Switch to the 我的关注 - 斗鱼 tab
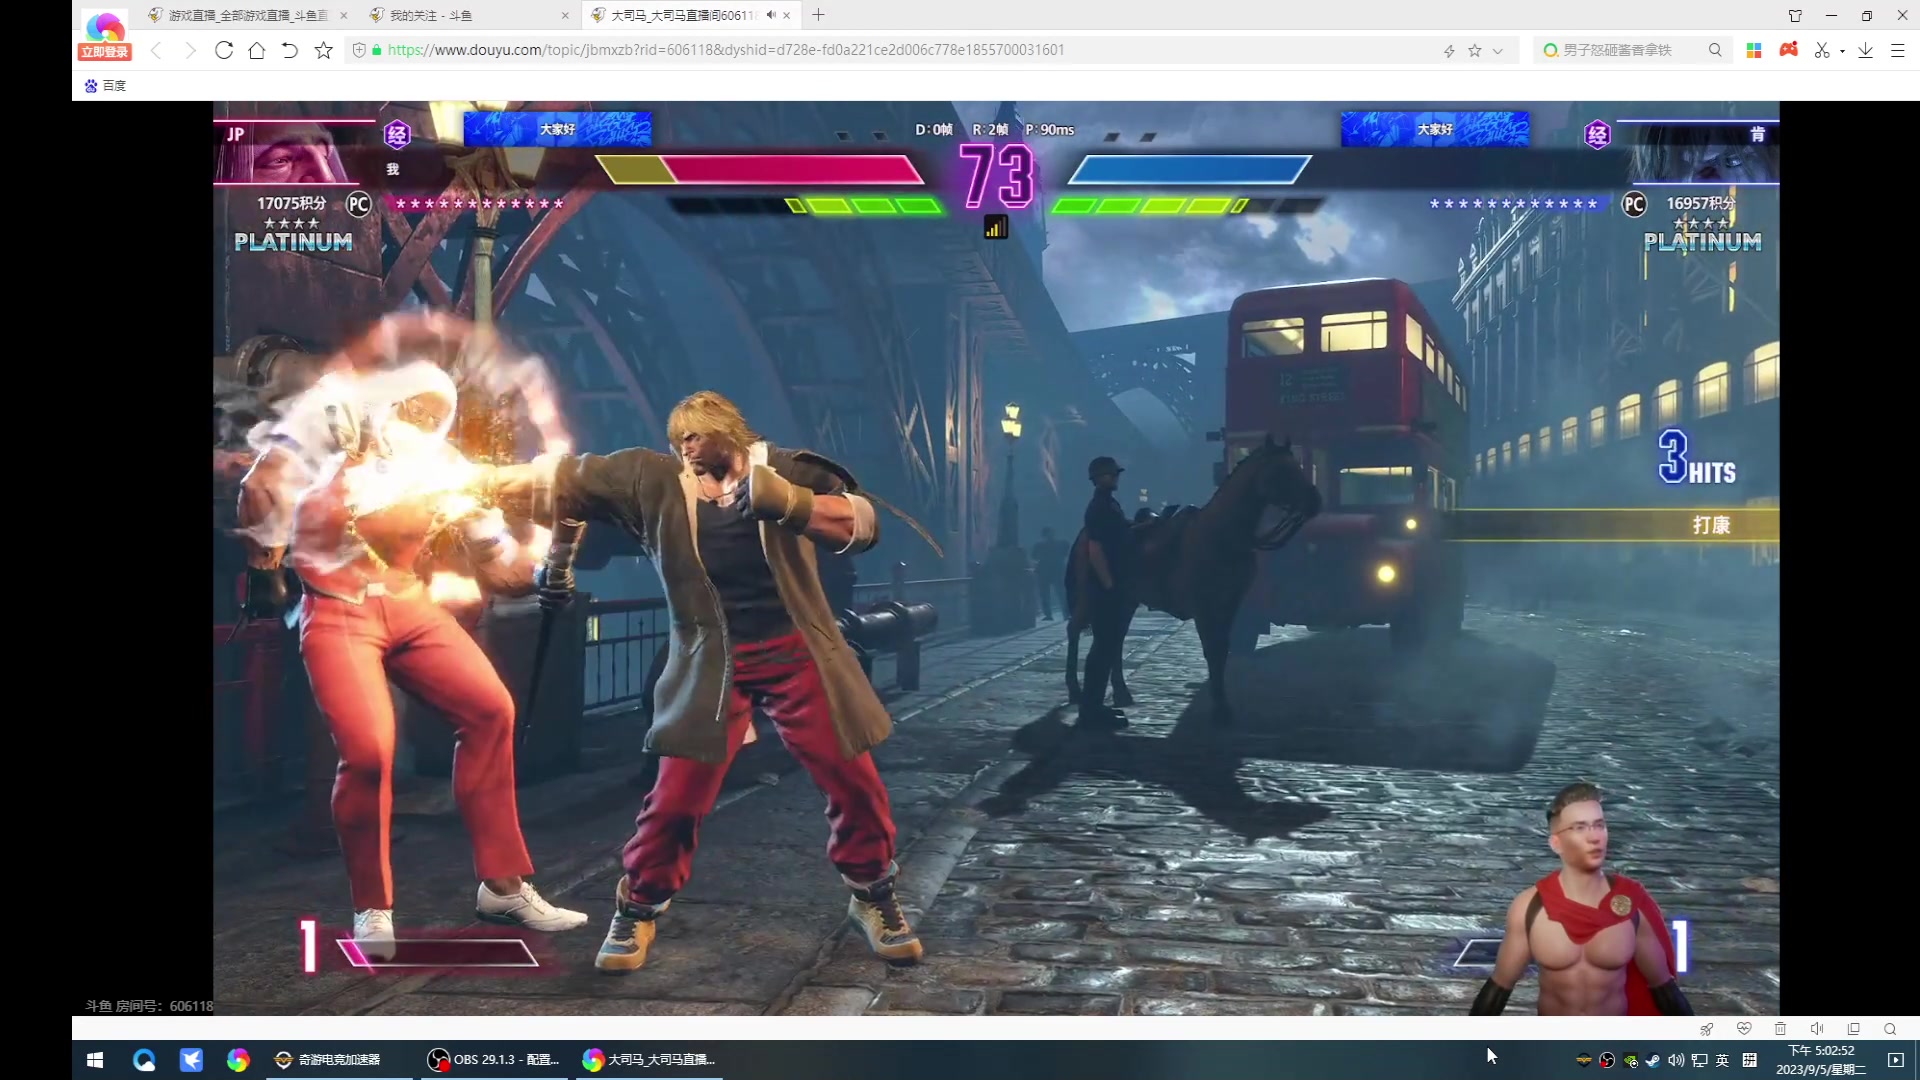The image size is (1920, 1080). point(468,15)
